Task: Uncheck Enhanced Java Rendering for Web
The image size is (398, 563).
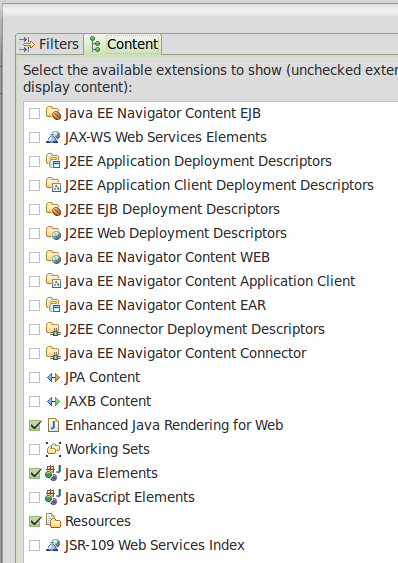Action: tap(35, 425)
